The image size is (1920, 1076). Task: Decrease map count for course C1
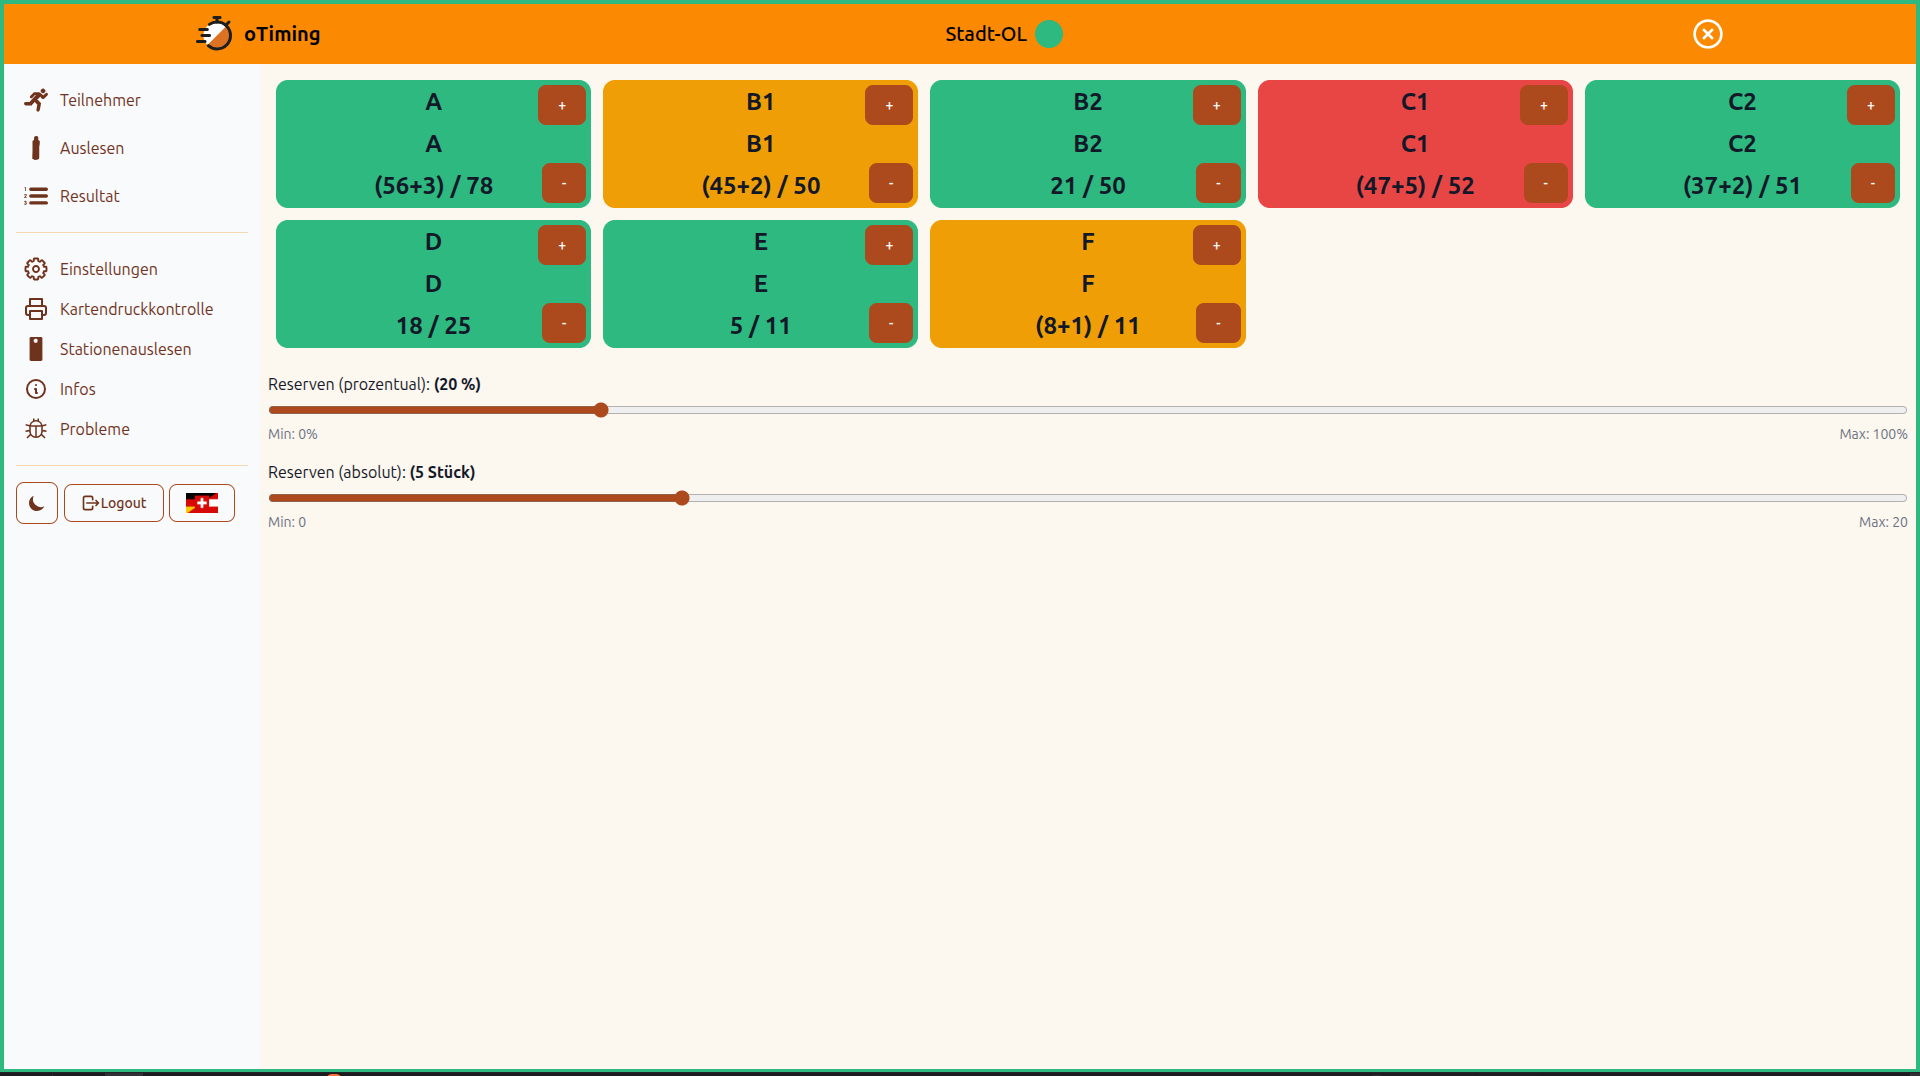click(x=1545, y=183)
